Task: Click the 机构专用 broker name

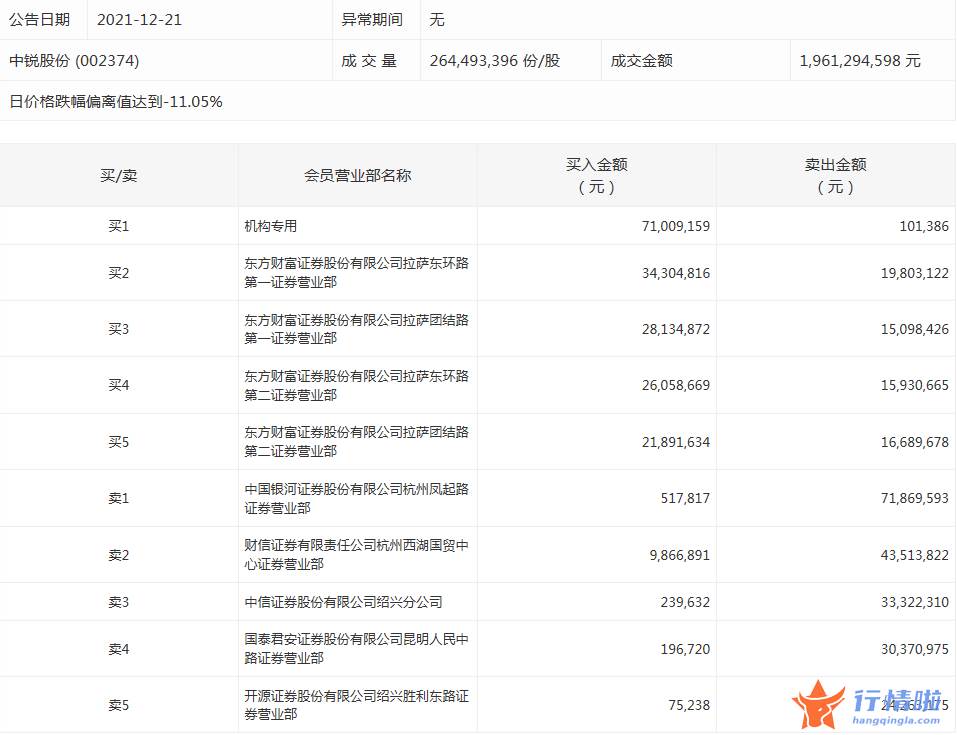Action: [x=270, y=226]
